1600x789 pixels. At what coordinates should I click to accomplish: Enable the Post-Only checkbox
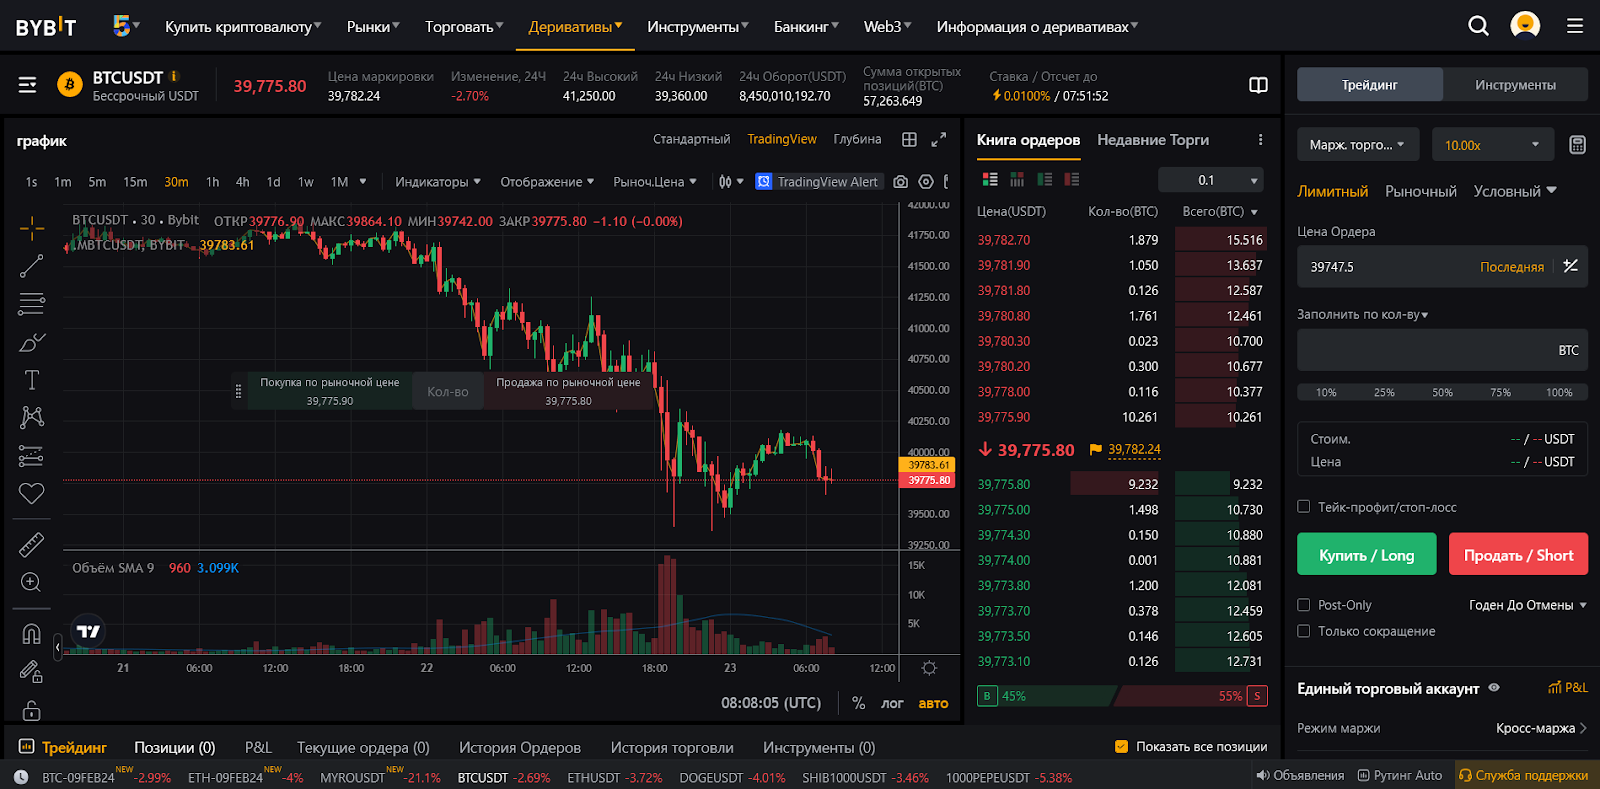1304,605
